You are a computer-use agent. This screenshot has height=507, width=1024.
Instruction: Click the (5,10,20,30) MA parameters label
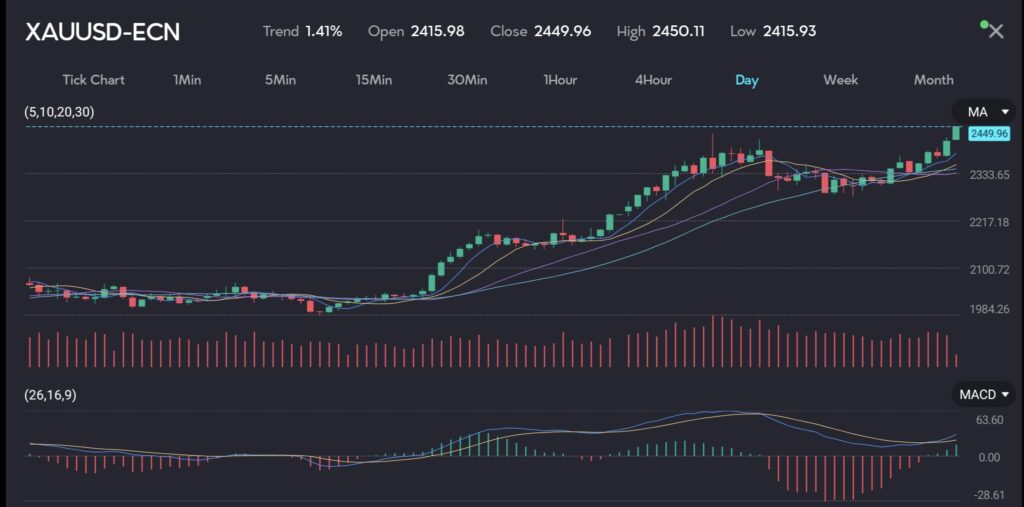[x=59, y=112]
